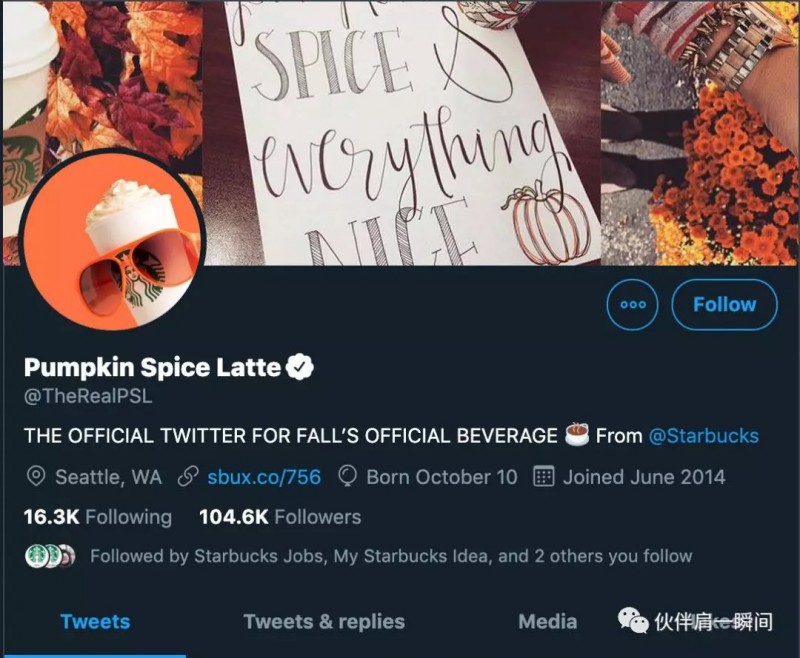The width and height of the screenshot is (800, 658).
Task: Open the @Starbucks mention link
Action: pos(703,436)
